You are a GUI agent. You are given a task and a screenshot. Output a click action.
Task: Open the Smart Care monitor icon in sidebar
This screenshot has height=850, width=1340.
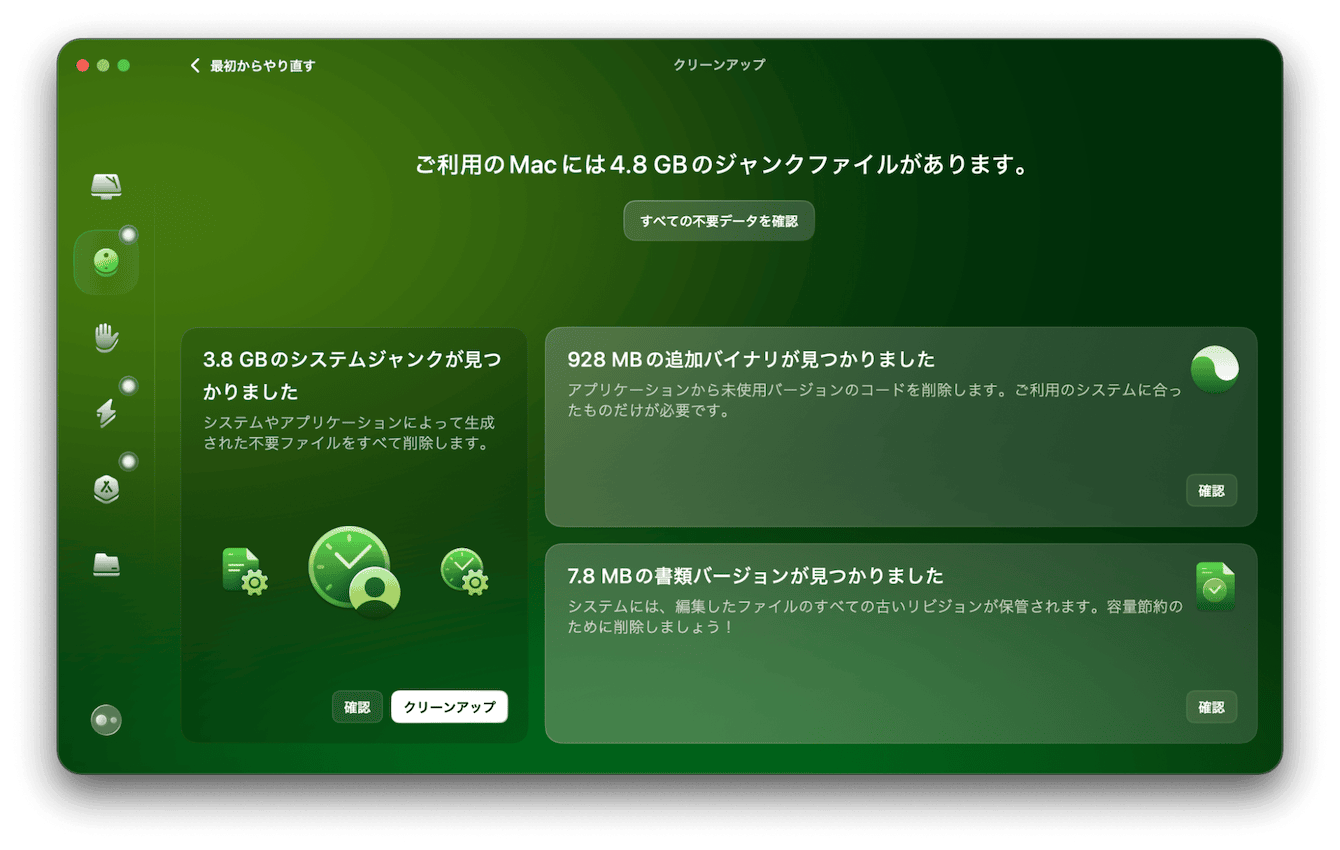coord(106,186)
